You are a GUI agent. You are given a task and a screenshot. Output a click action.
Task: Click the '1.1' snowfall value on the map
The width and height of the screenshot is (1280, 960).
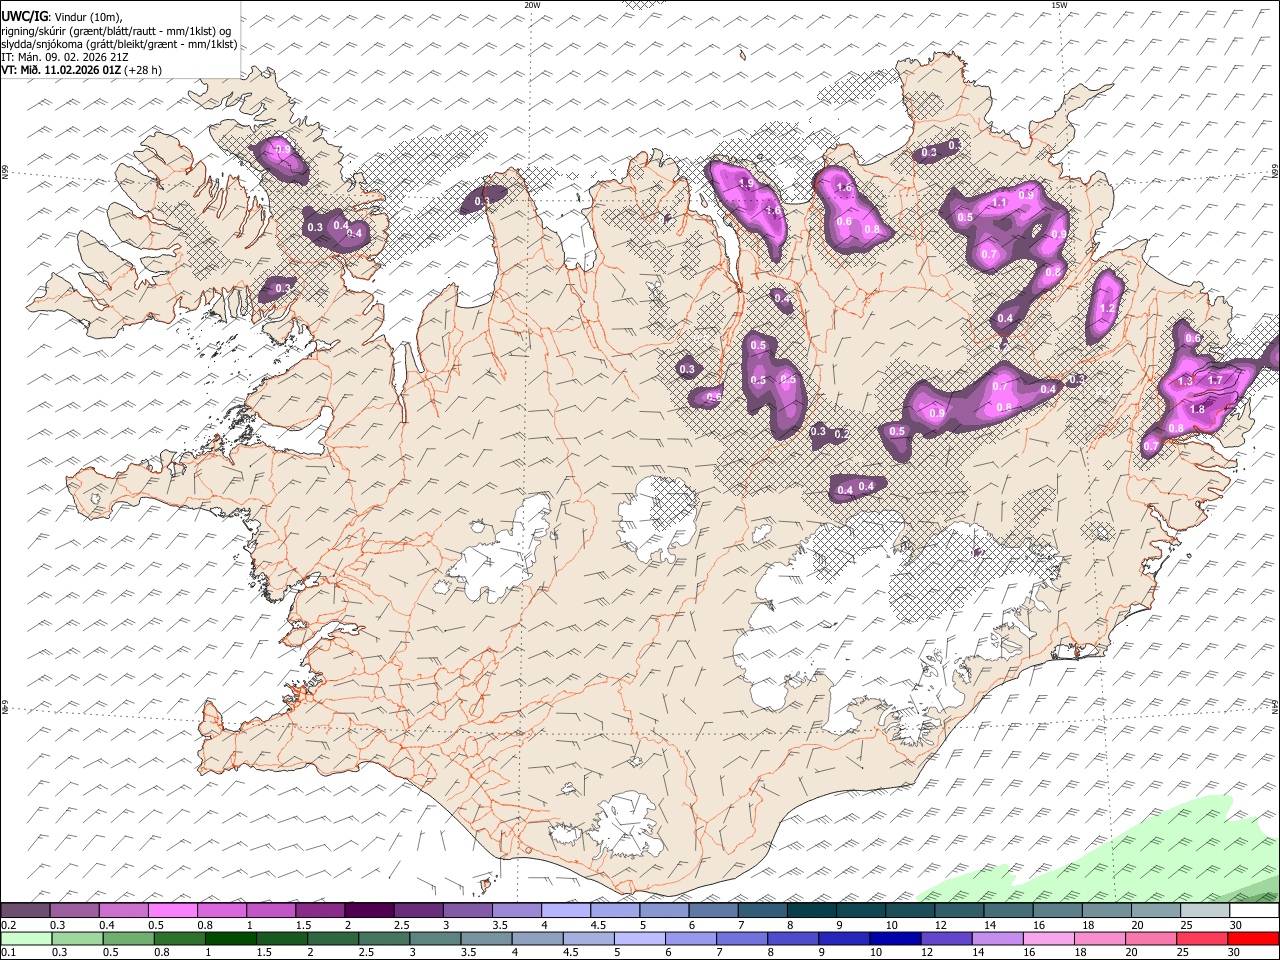1000,203
